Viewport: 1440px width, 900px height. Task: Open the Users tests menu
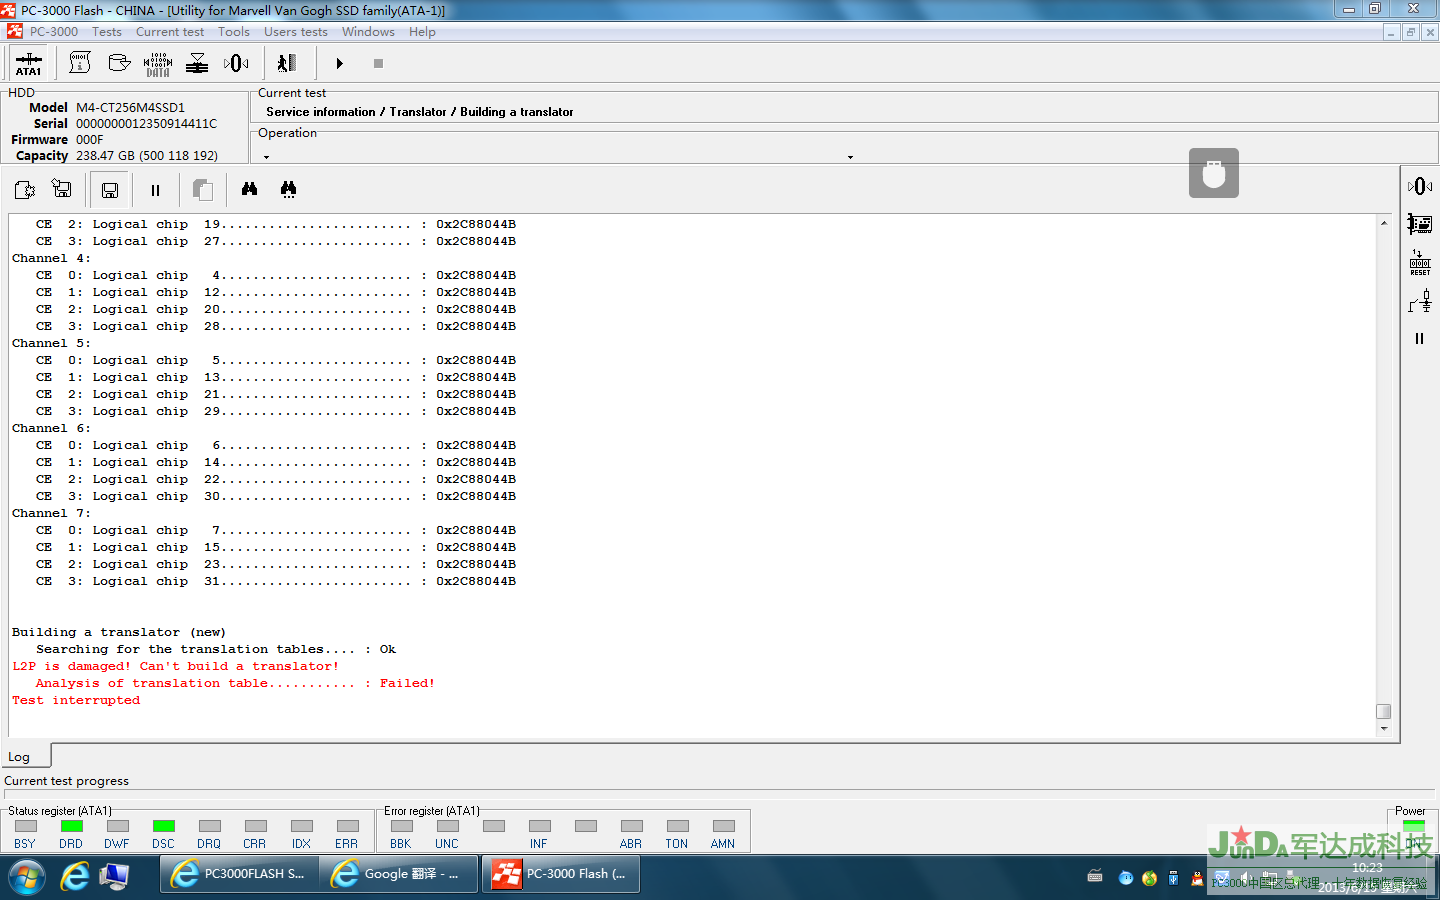click(x=296, y=32)
